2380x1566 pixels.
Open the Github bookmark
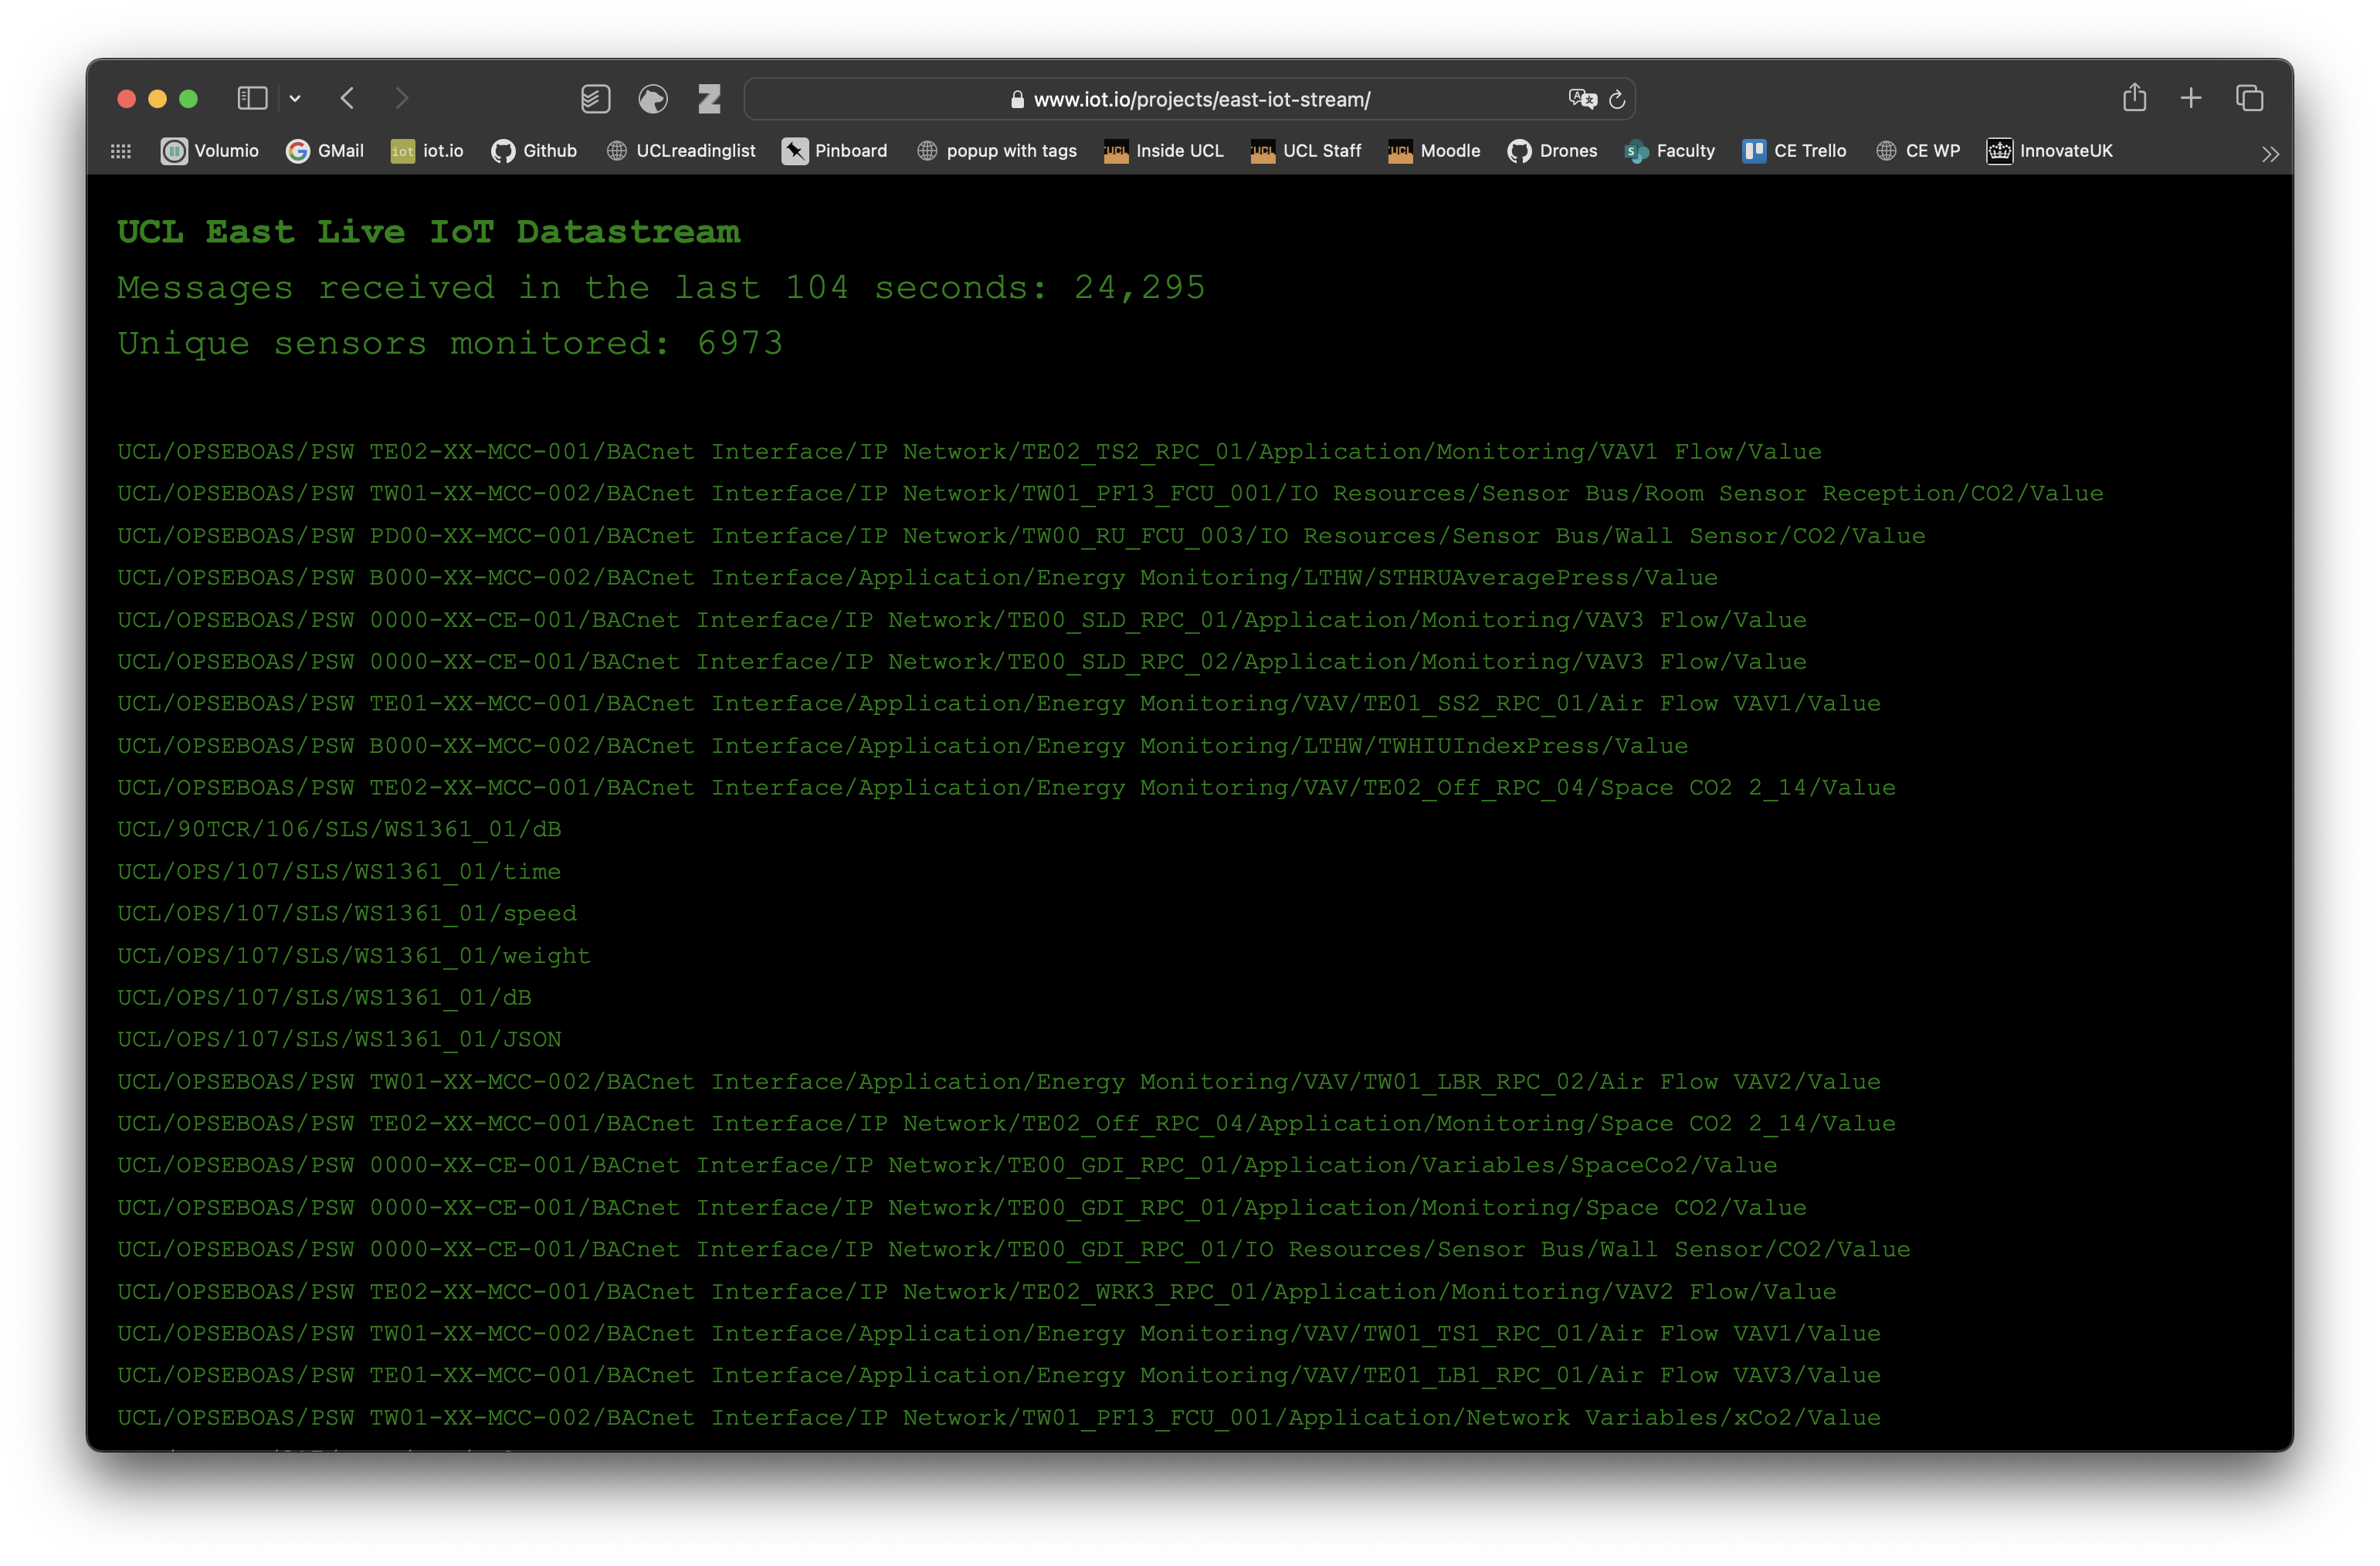(x=534, y=151)
